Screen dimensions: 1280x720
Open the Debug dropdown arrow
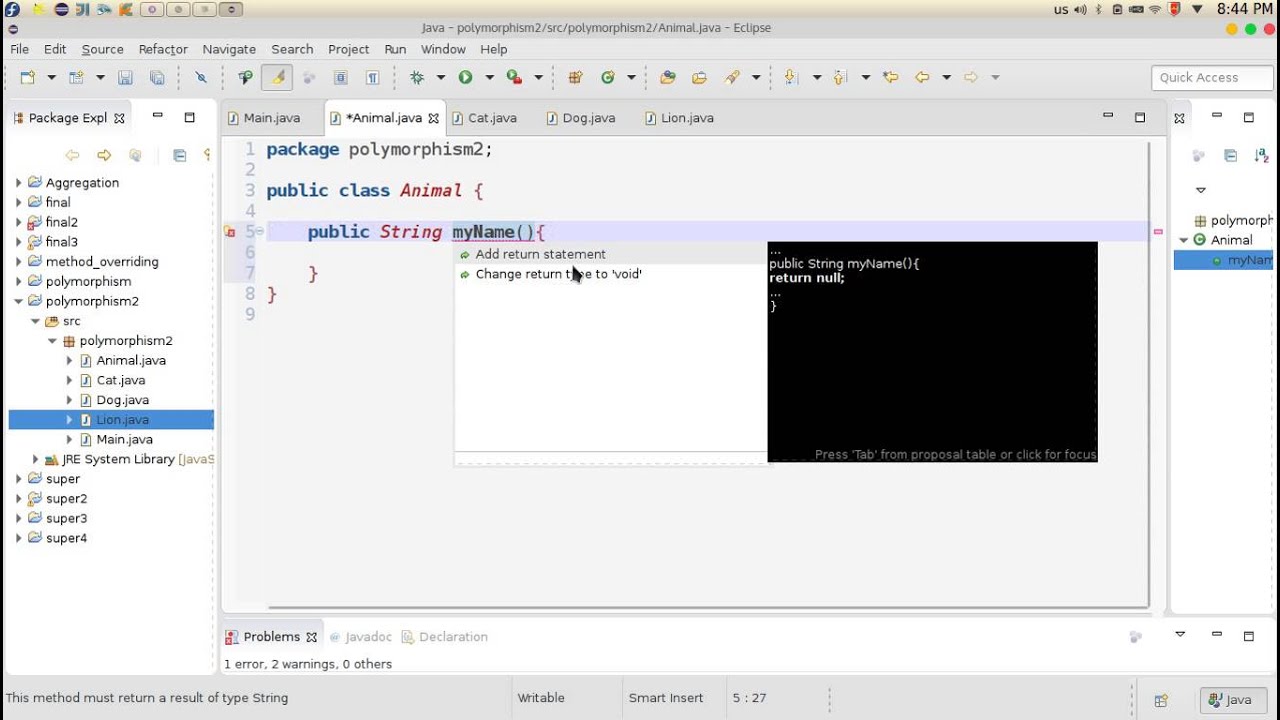tap(440, 77)
